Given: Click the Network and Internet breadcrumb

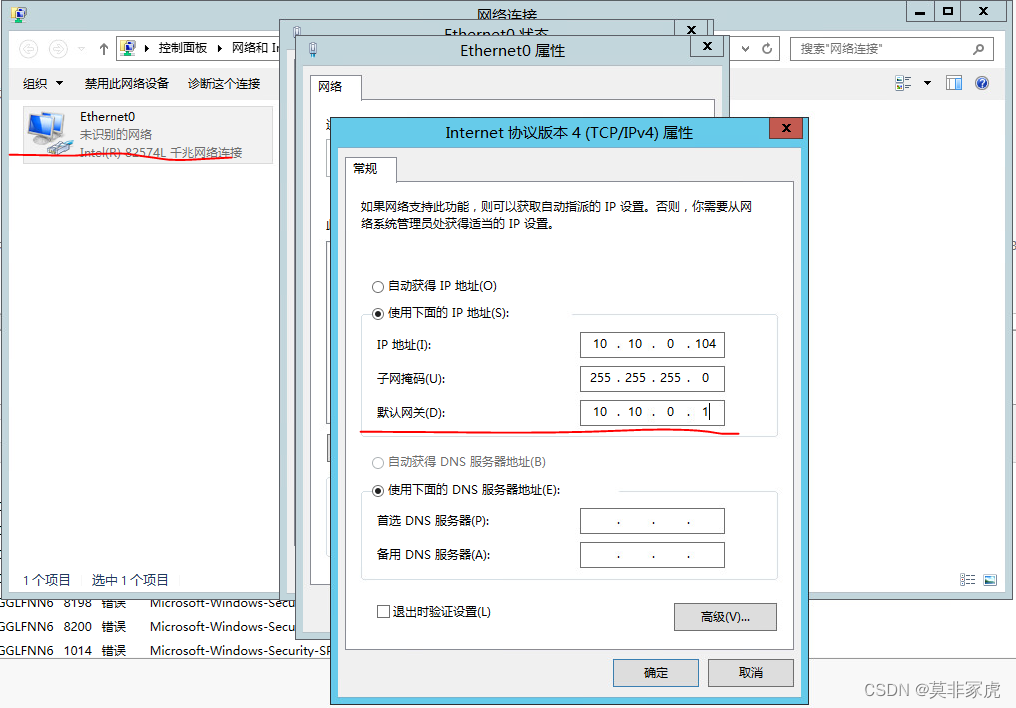Looking at the screenshot, I should (x=255, y=48).
